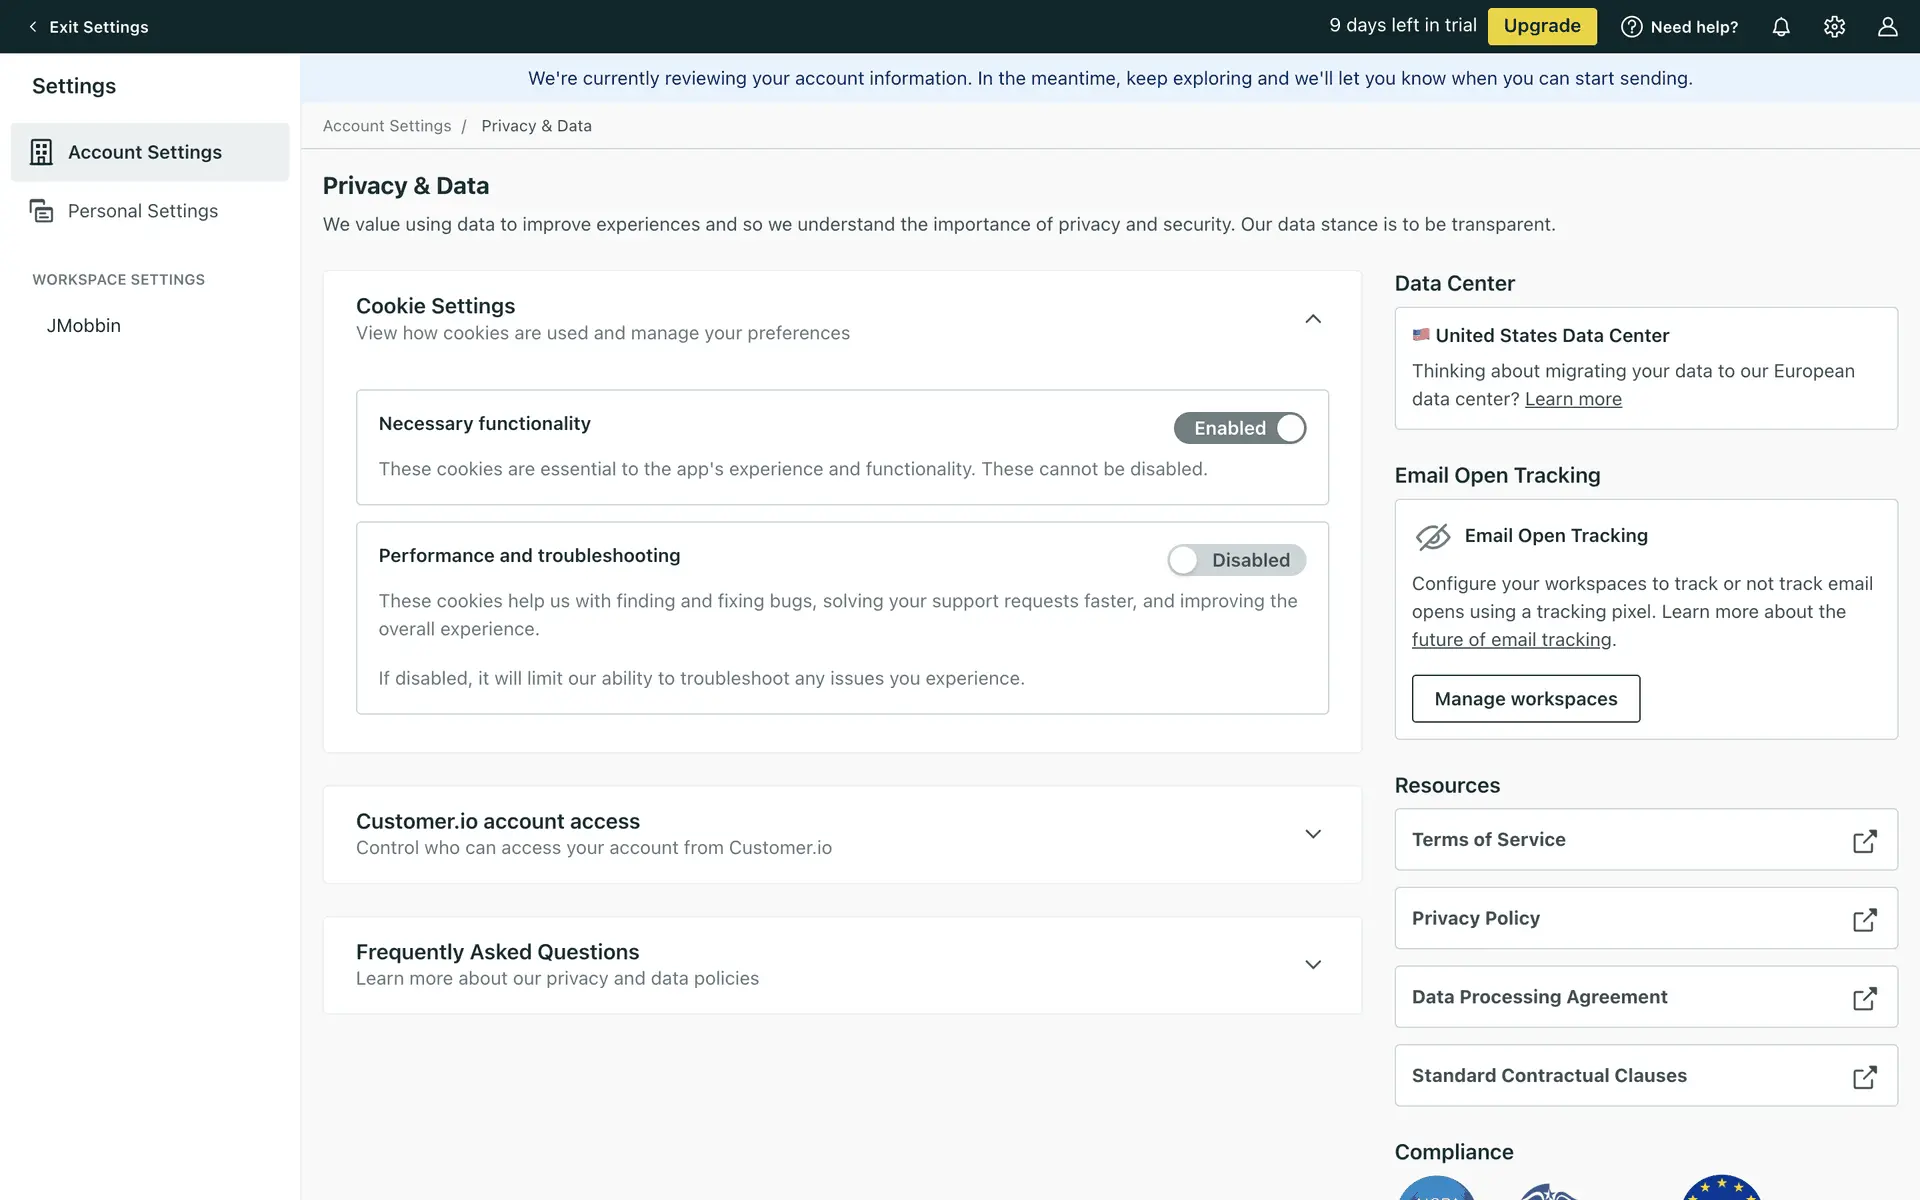
Task: Click the Manage workspaces button
Action: [1525, 699]
